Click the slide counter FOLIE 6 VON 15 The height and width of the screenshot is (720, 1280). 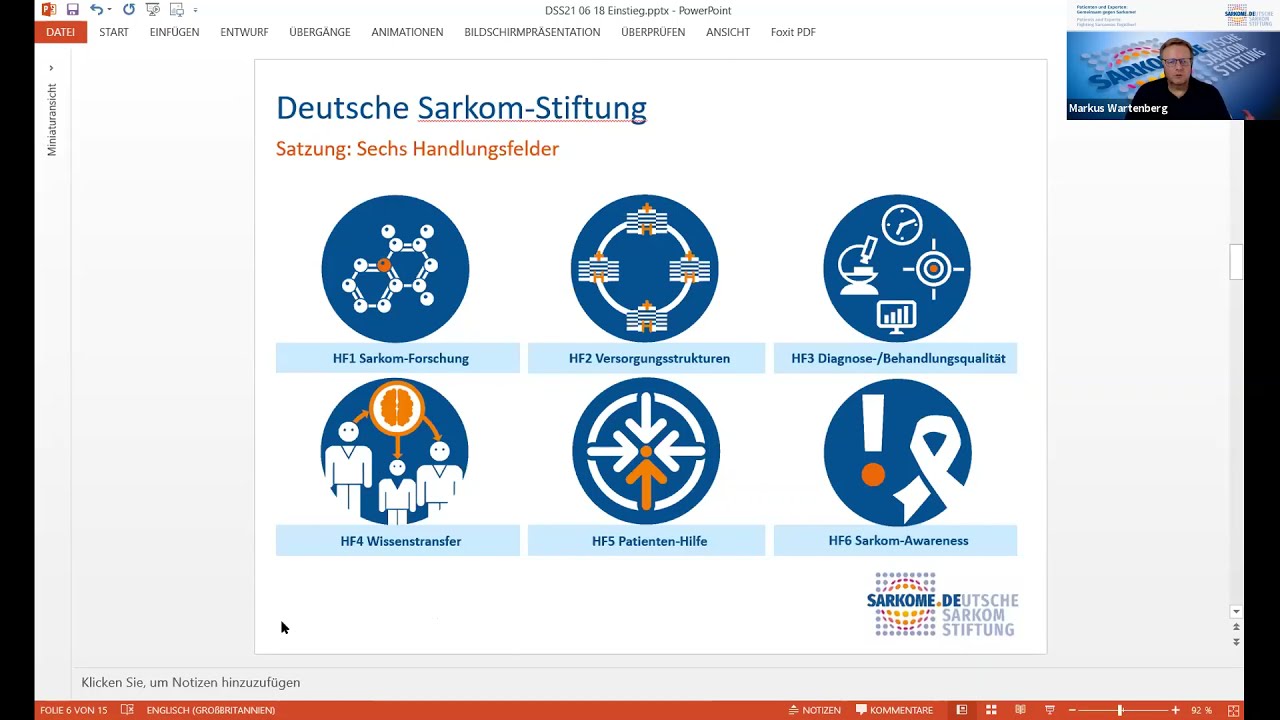[x=74, y=710]
